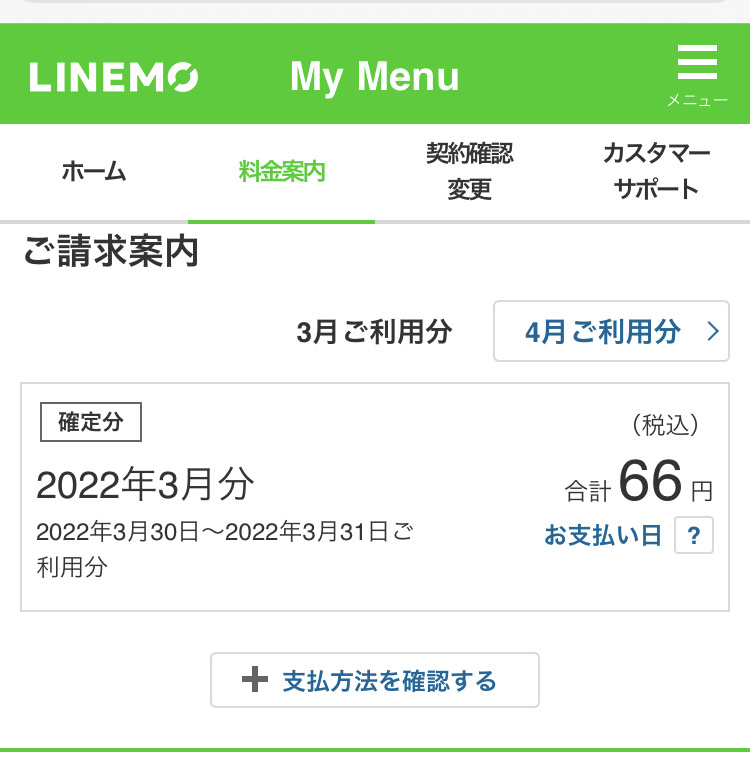Screen dimensions: 750x767
Task: View the 4月ご利用分 billing
Action: 603,332
